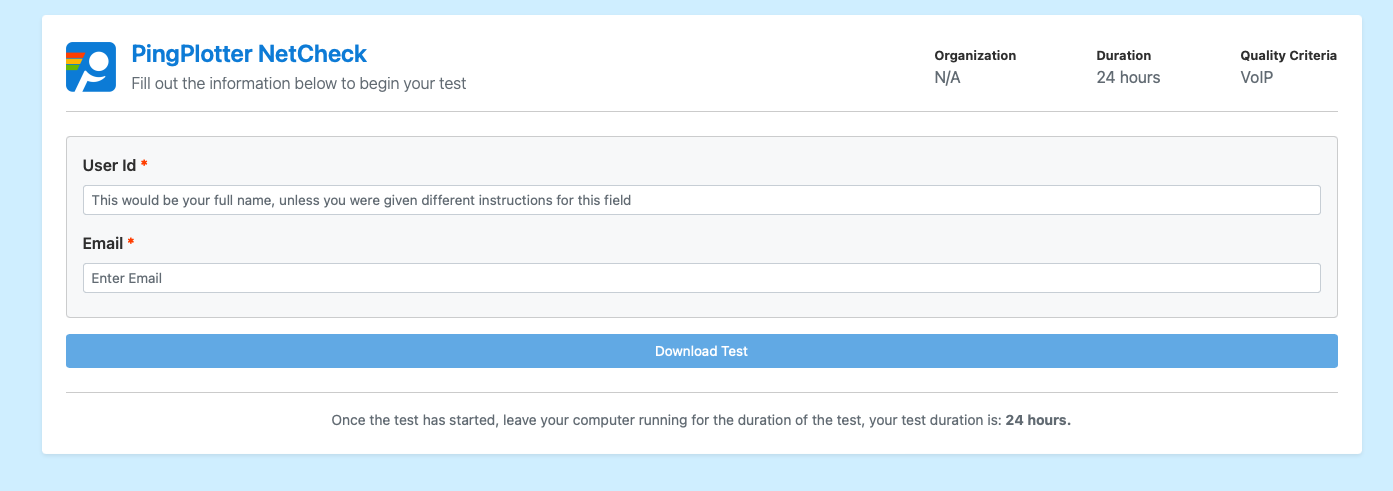This screenshot has height=491, width=1393.
Task: Click the N/A organization value
Action: pos(947,78)
